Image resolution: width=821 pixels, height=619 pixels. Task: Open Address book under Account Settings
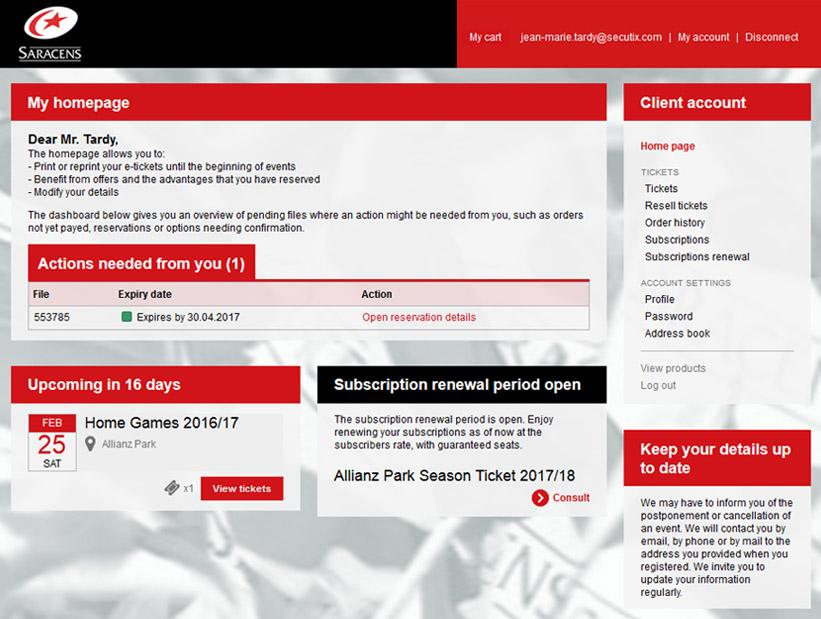677,334
